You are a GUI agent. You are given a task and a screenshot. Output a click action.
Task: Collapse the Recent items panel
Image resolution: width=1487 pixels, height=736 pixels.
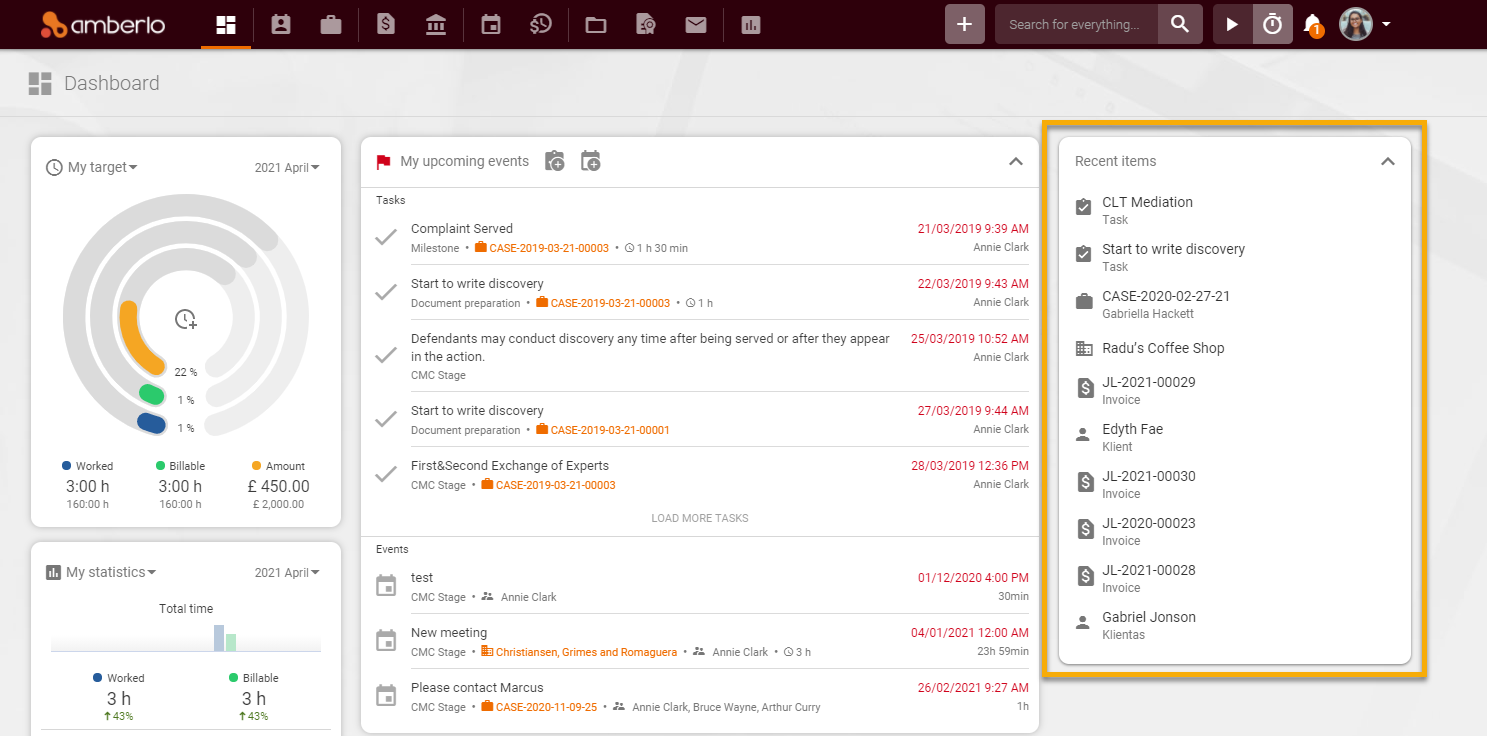pyautogui.click(x=1388, y=161)
